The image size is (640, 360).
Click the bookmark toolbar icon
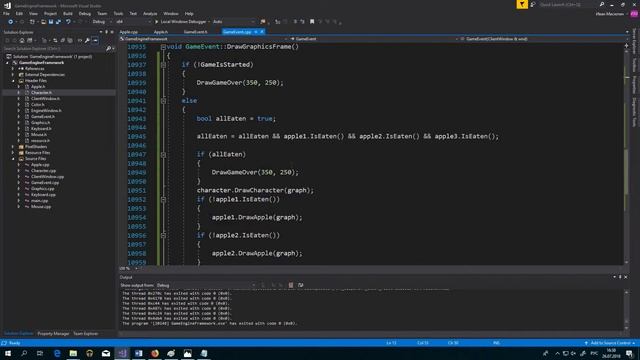click(x=312, y=22)
